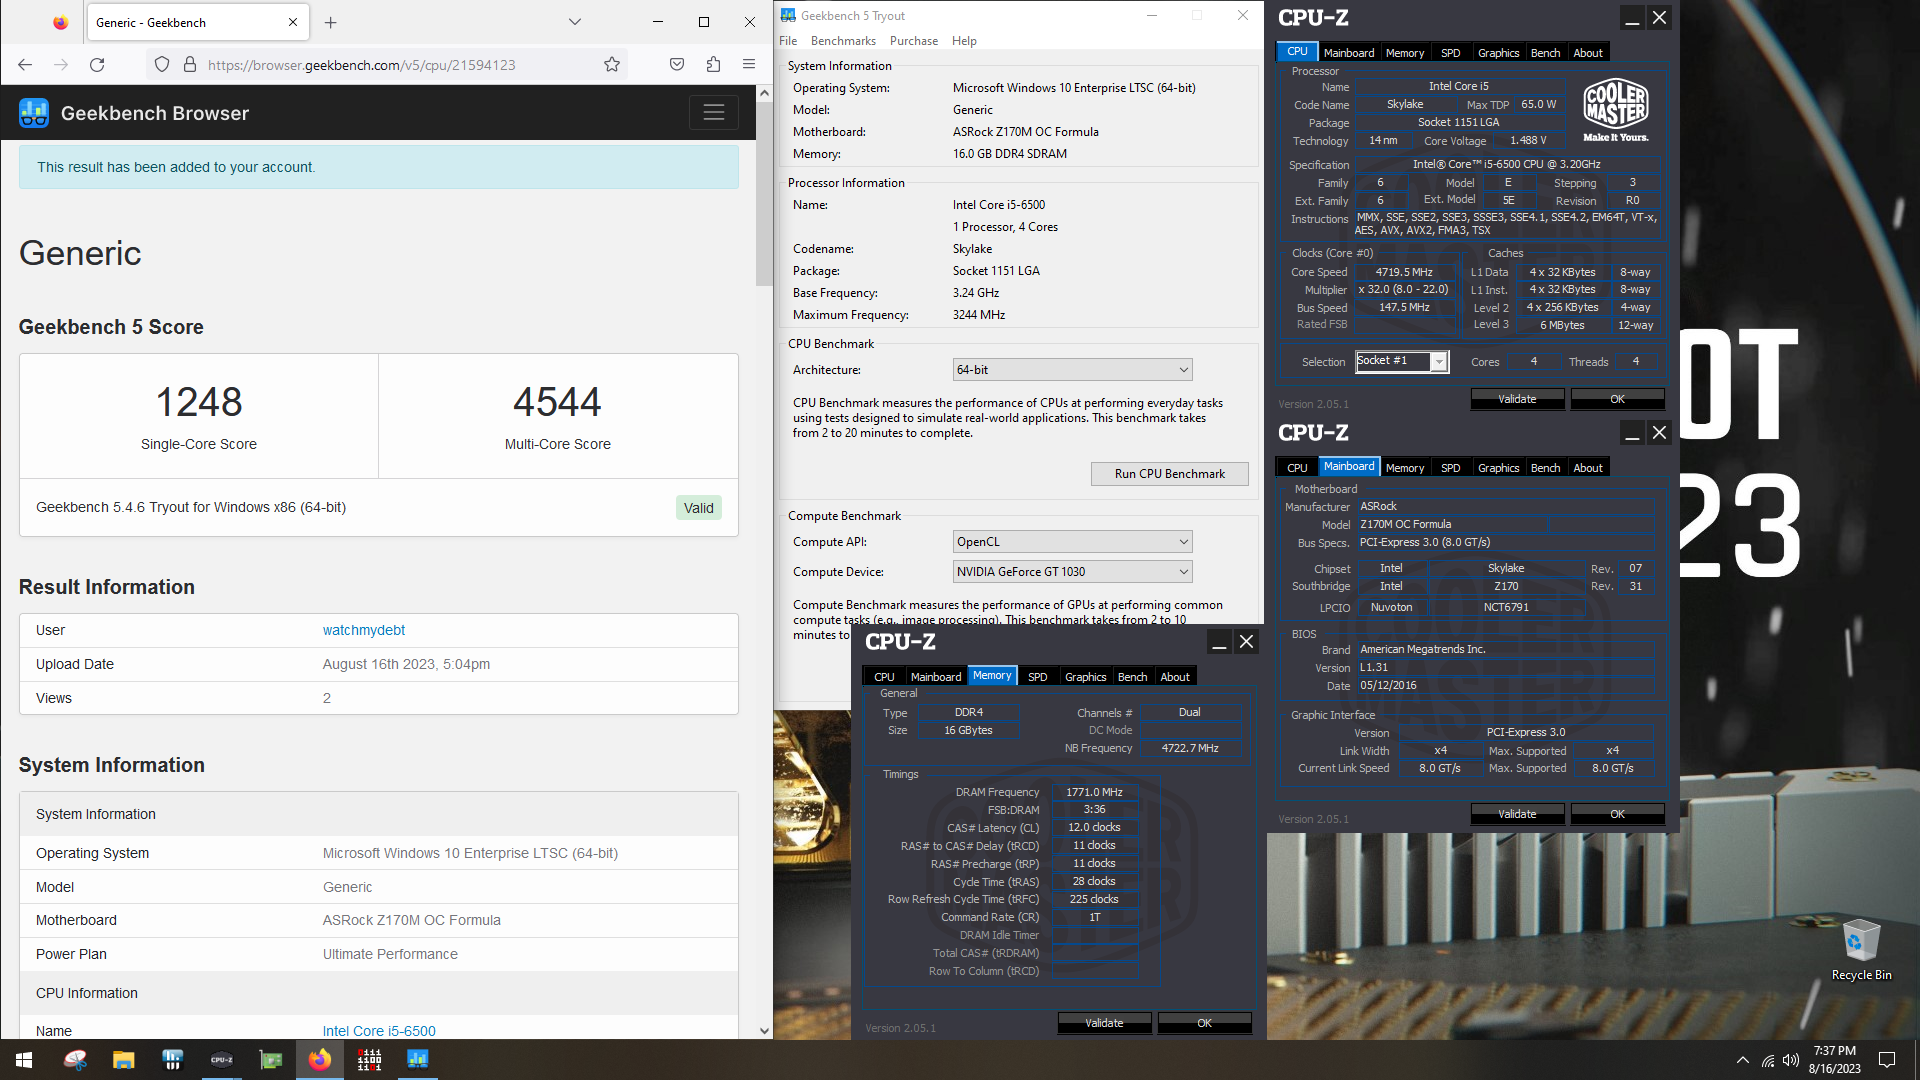Viewport: 1920px width, 1080px height.
Task: Open the Geekbench Purchase menu
Action: pyautogui.click(x=914, y=41)
